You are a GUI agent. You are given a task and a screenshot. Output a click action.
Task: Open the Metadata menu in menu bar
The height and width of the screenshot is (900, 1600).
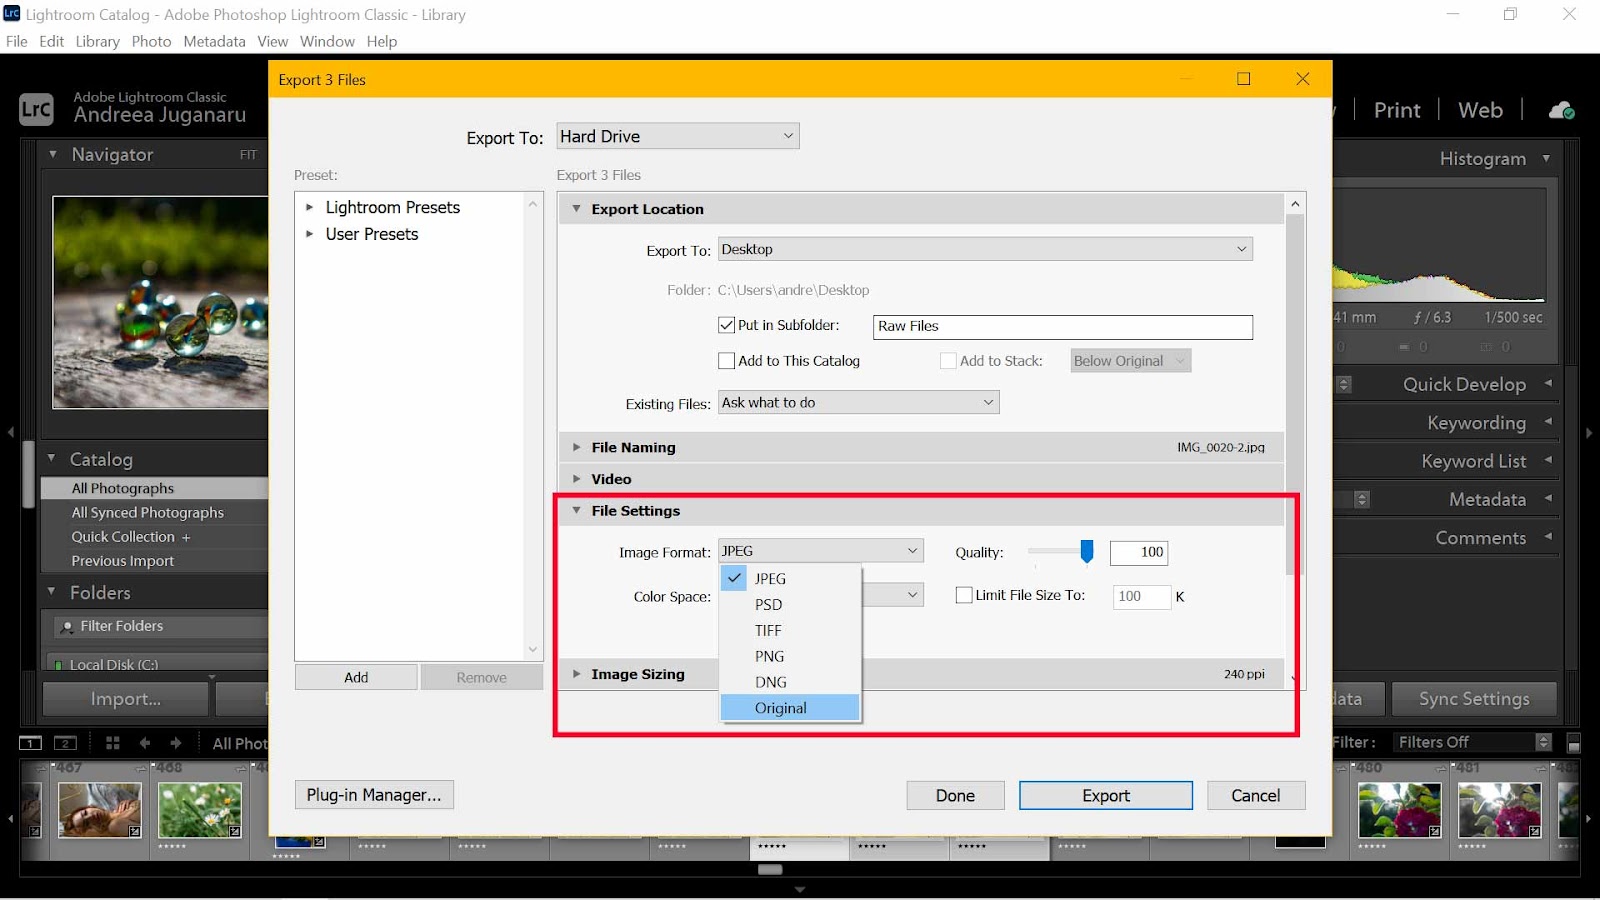(214, 41)
